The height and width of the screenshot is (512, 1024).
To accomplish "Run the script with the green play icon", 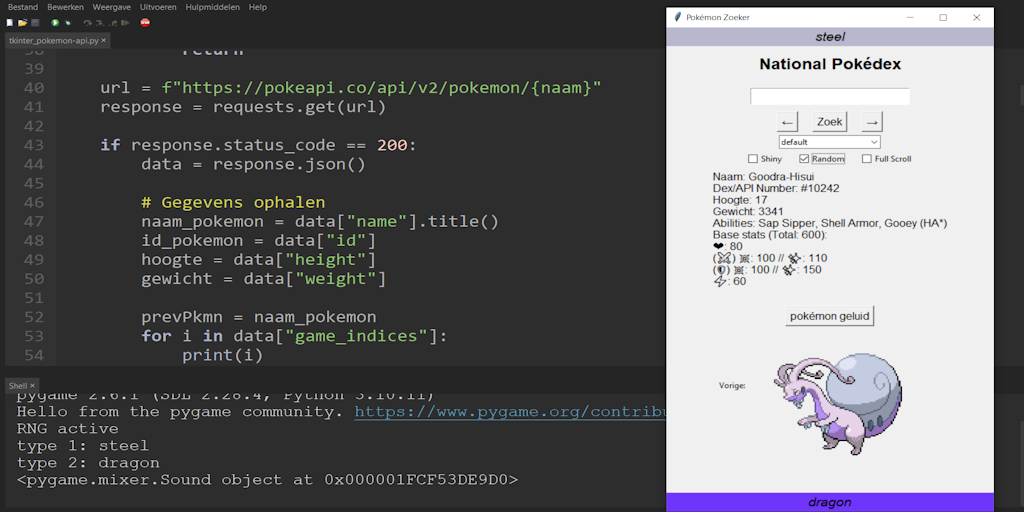I will point(55,23).
